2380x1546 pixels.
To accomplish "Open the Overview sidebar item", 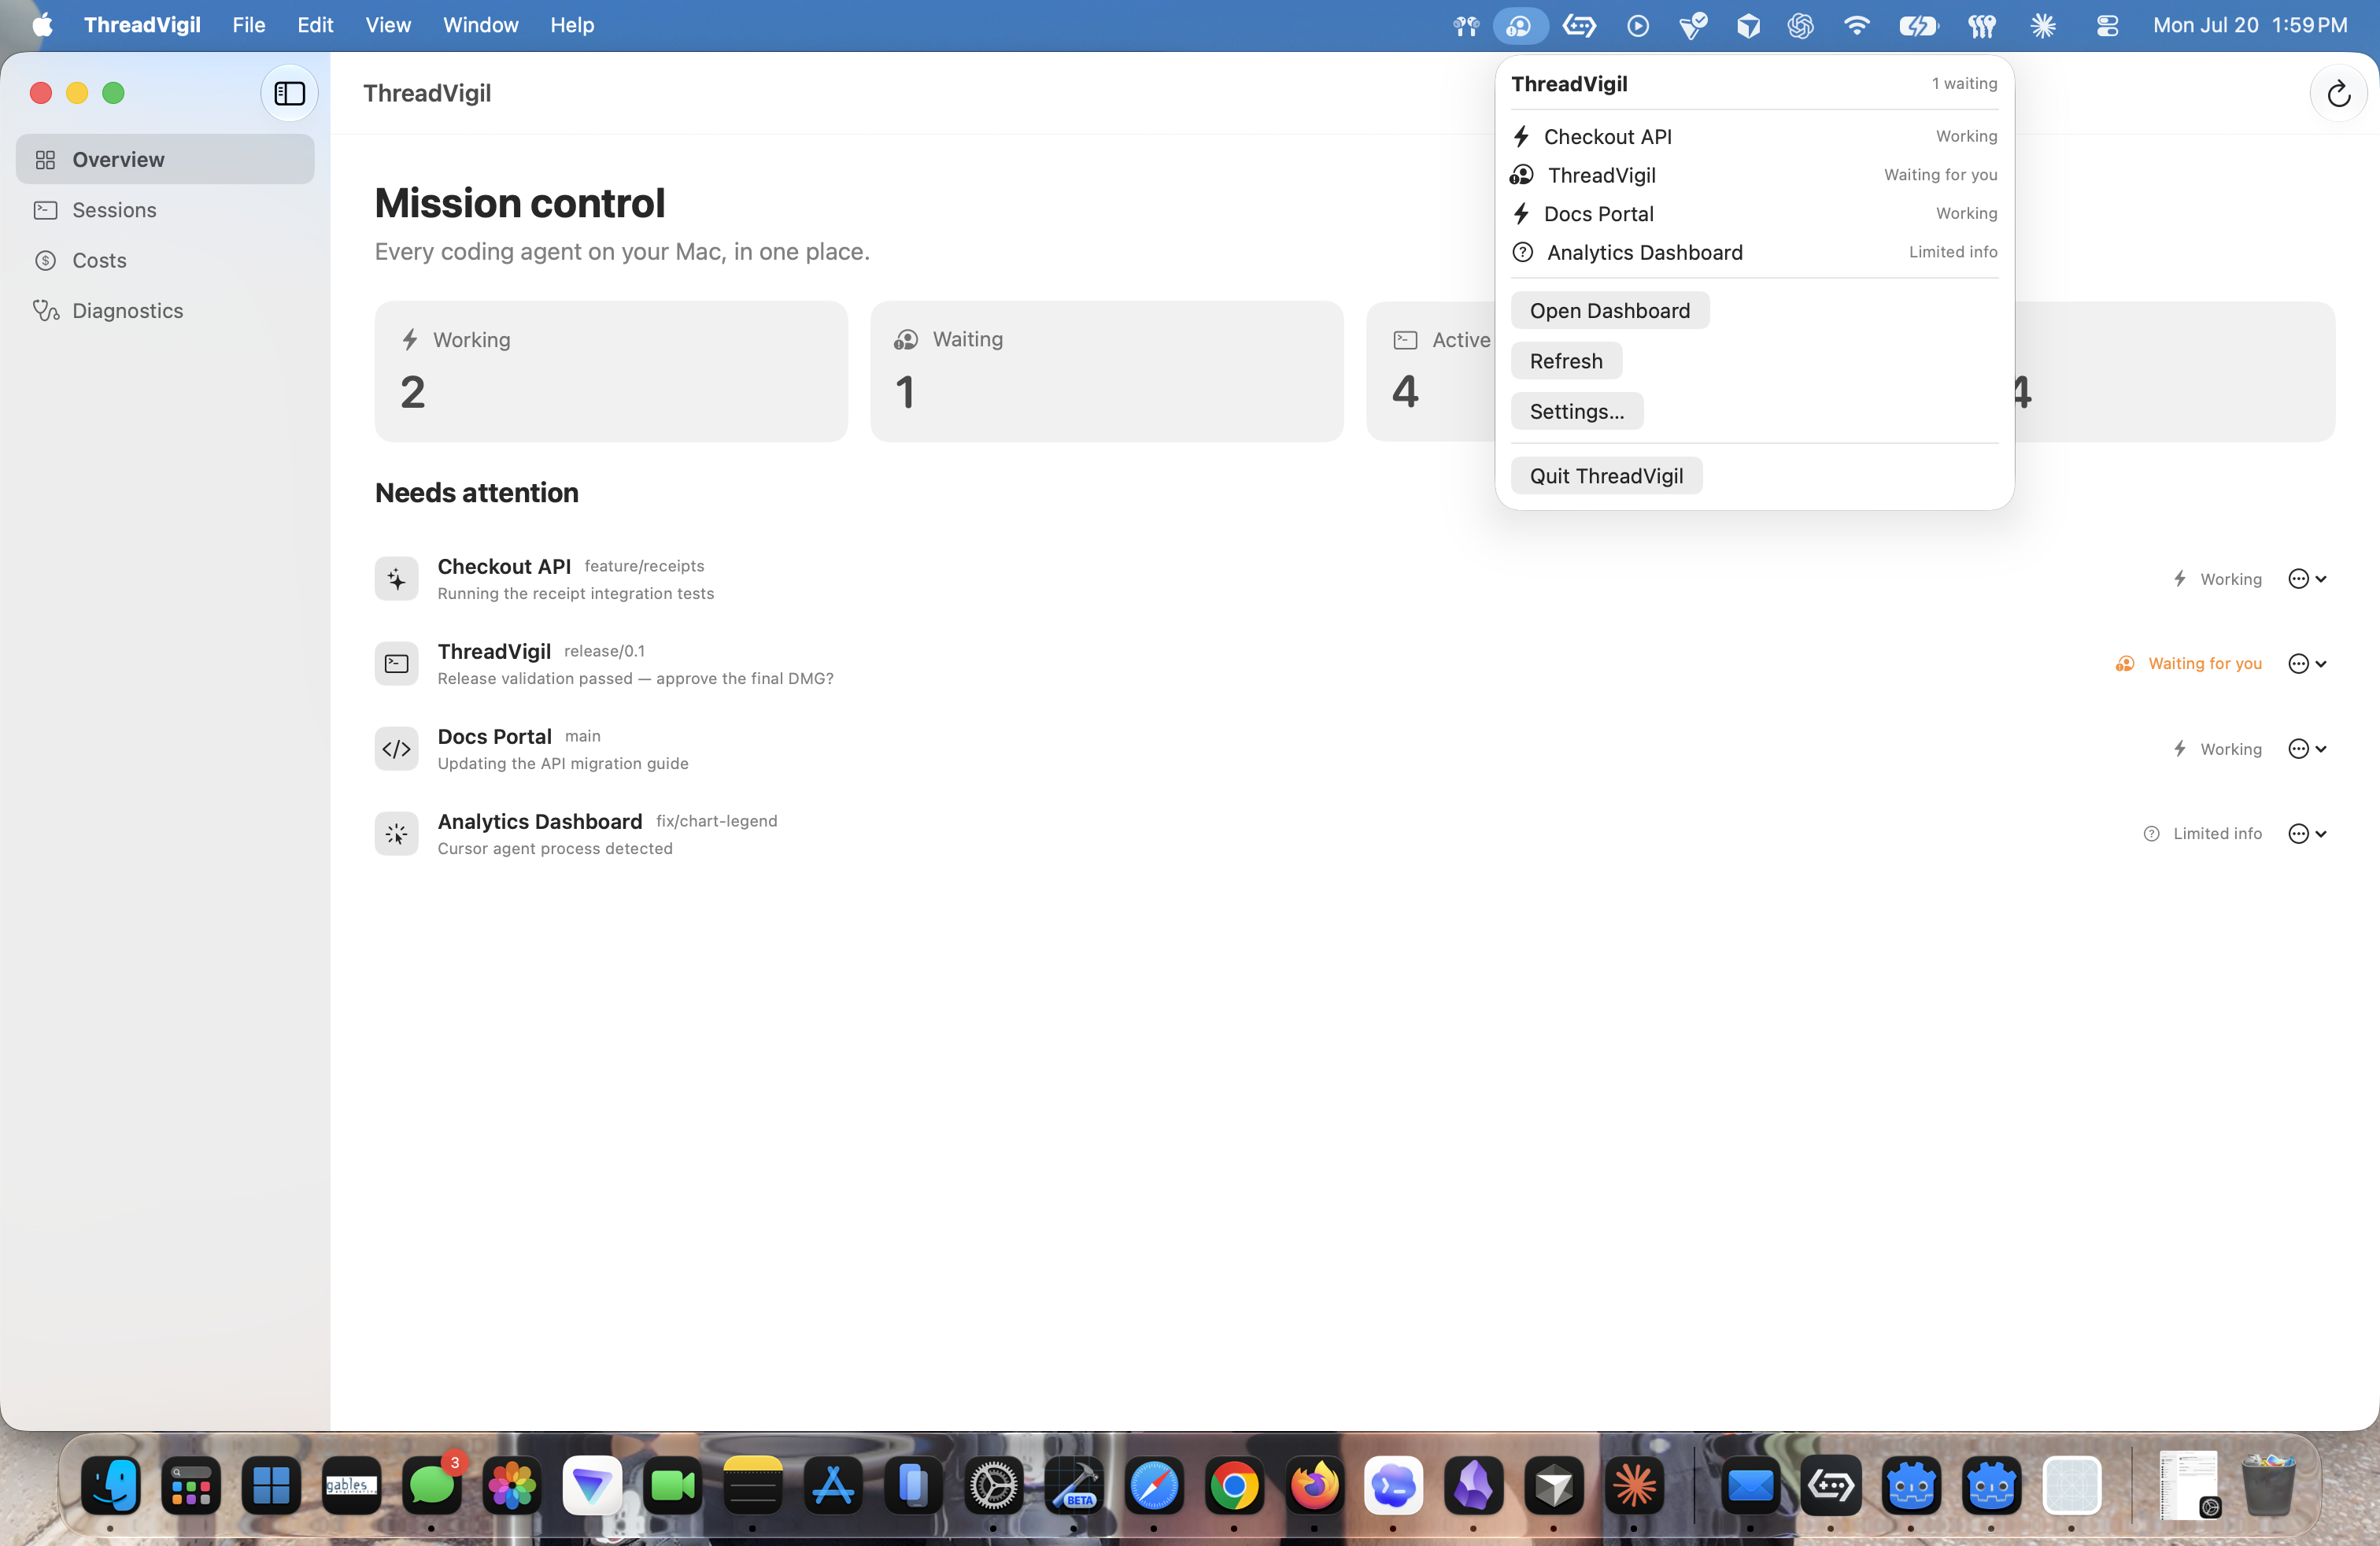I will coord(165,159).
